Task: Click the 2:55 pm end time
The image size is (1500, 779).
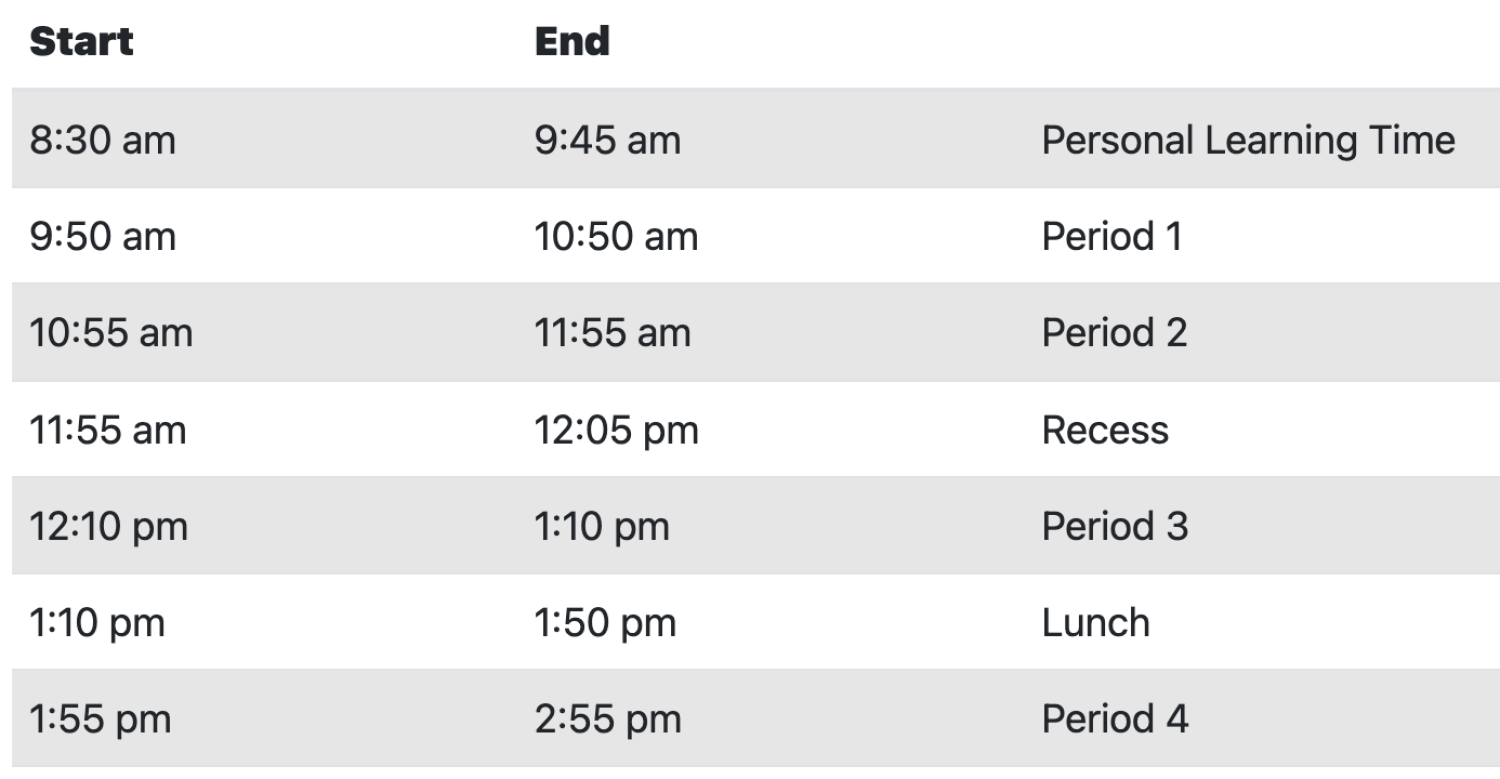Action: click(x=607, y=719)
